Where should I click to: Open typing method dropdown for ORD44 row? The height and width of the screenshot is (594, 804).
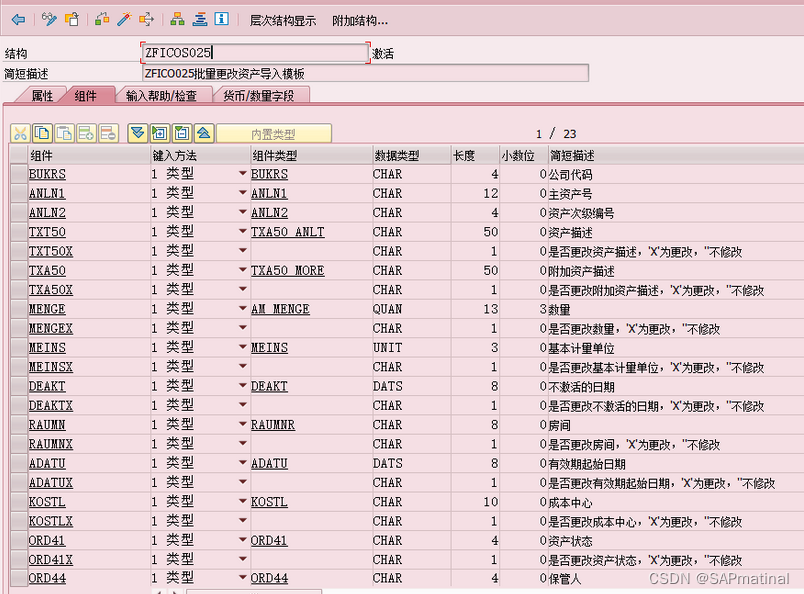(243, 578)
